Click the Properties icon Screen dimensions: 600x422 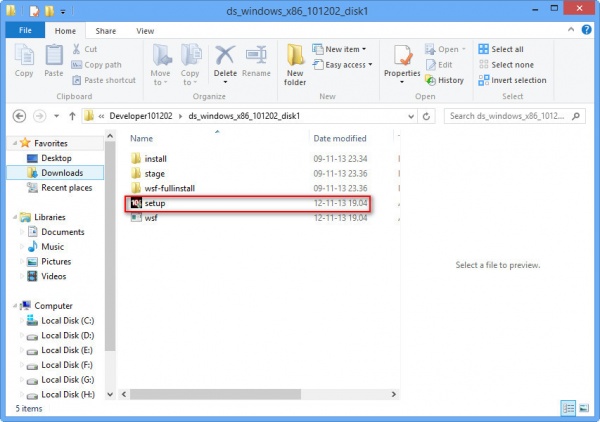(402, 56)
